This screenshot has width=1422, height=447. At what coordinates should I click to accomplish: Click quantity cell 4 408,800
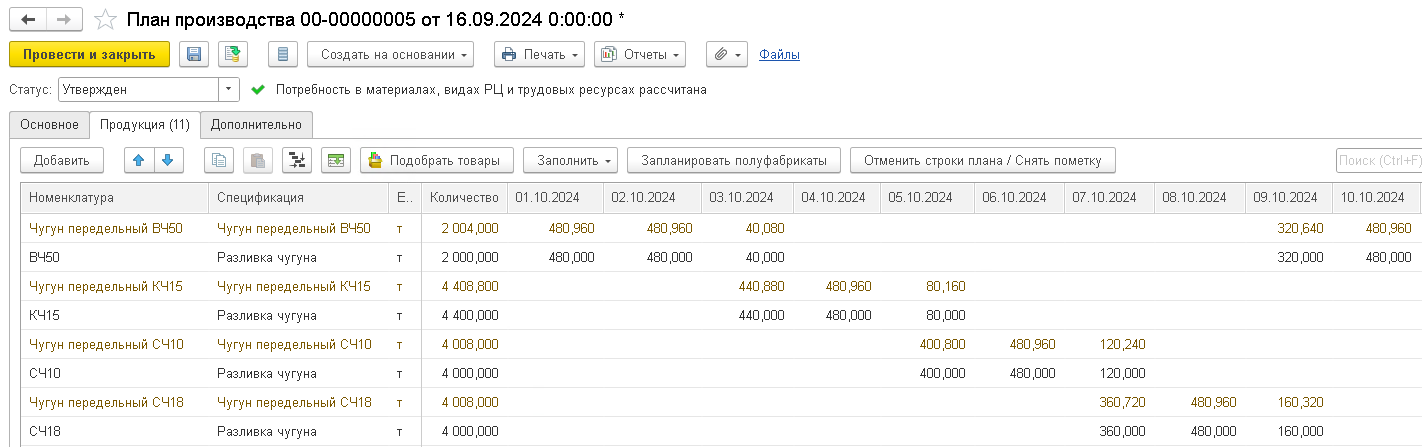coord(464,286)
